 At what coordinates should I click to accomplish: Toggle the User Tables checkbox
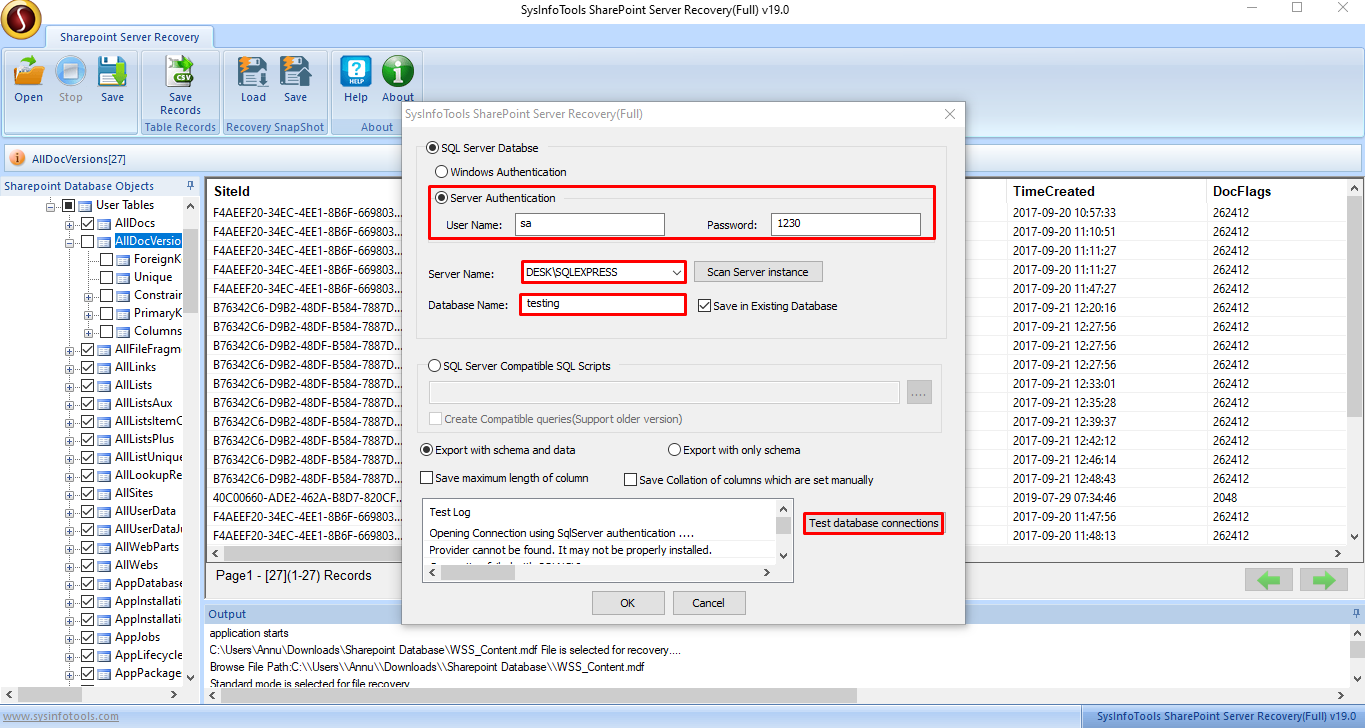click(x=68, y=205)
